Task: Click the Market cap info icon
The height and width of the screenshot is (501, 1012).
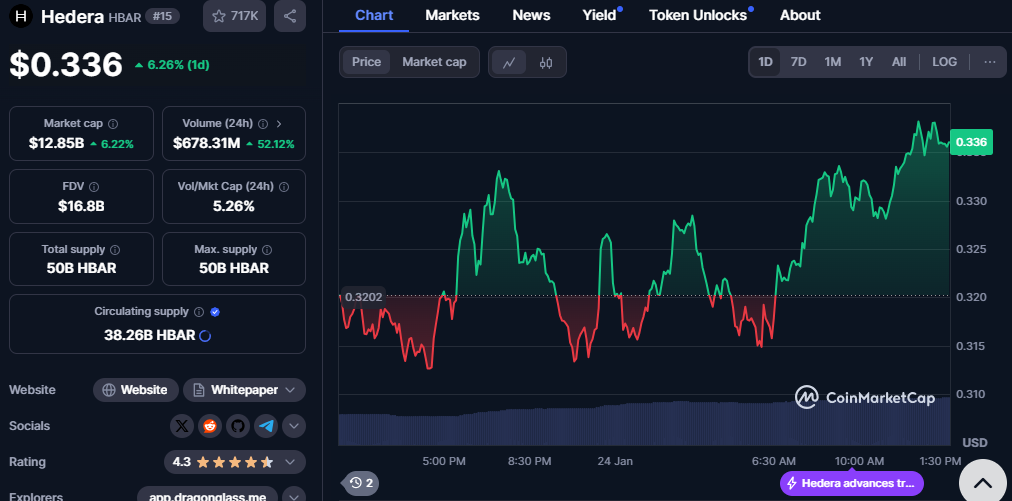Action: [113, 123]
